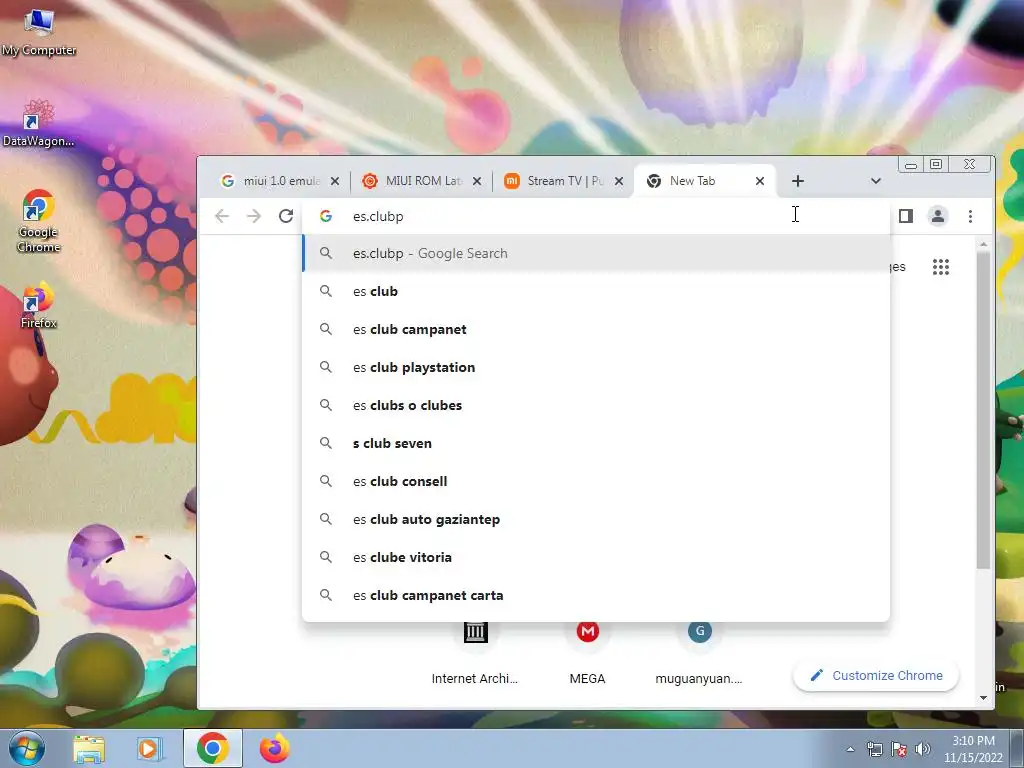
Task: Open Google Chrome desktop shortcut
Action: (39, 221)
